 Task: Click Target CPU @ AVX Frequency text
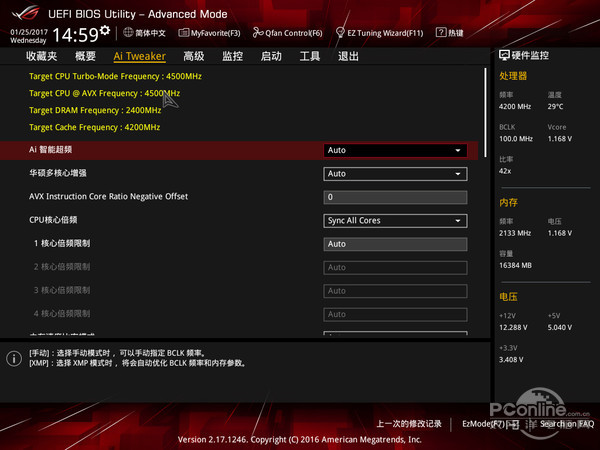point(104,93)
